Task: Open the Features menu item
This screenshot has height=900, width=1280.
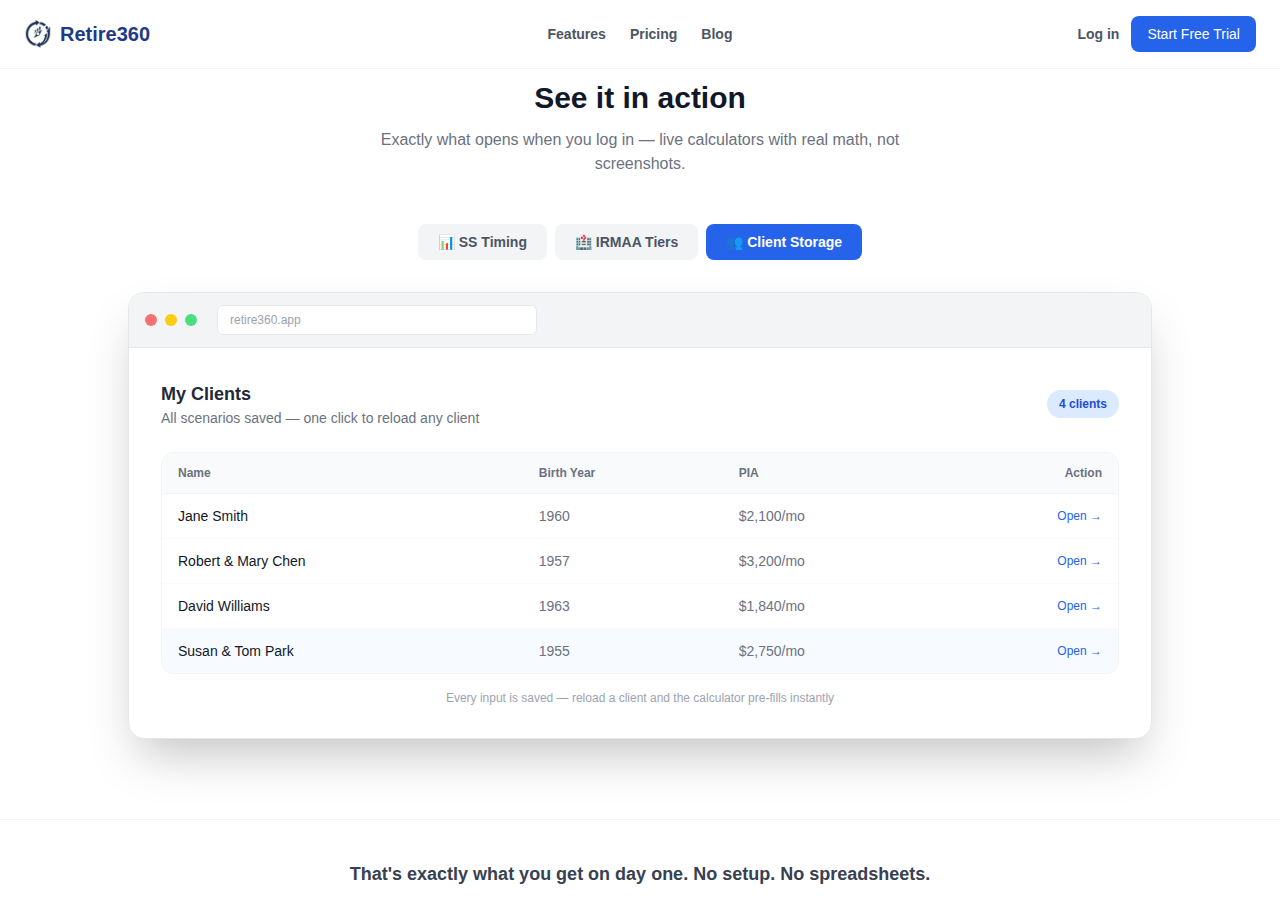Action: [576, 34]
